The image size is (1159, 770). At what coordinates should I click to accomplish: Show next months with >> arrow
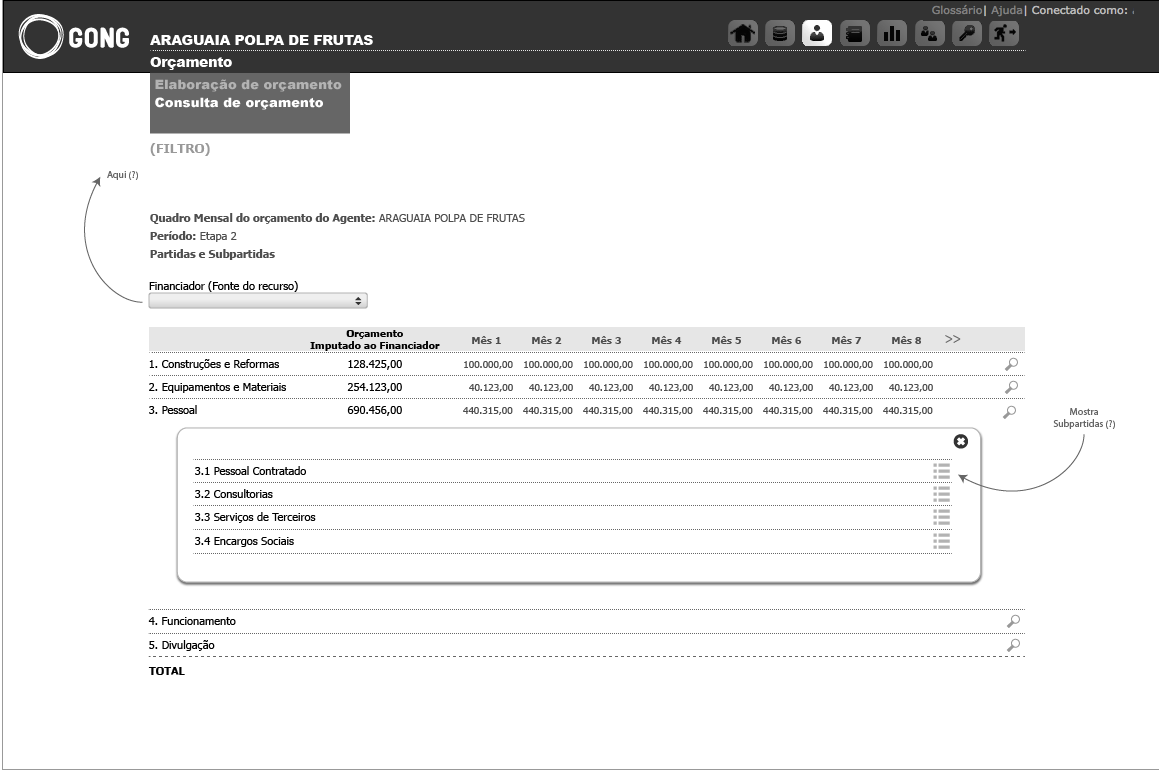tap(953, 339)
